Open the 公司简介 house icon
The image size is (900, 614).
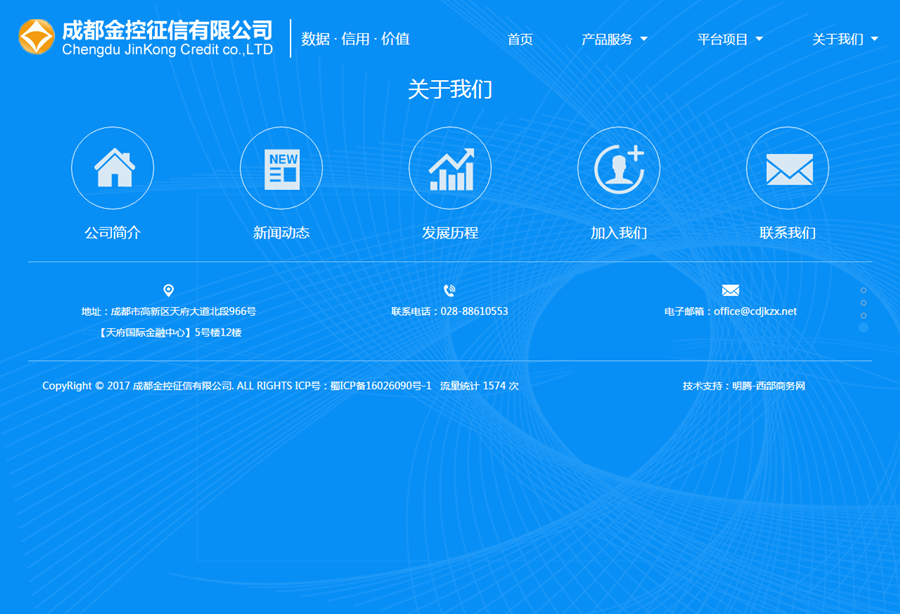point(113,168)
